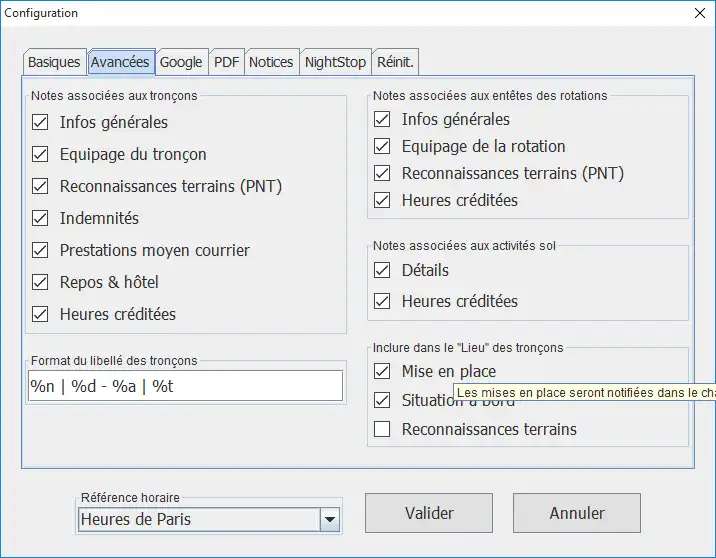Open the Google tab
716x558 pixels.
181,62
